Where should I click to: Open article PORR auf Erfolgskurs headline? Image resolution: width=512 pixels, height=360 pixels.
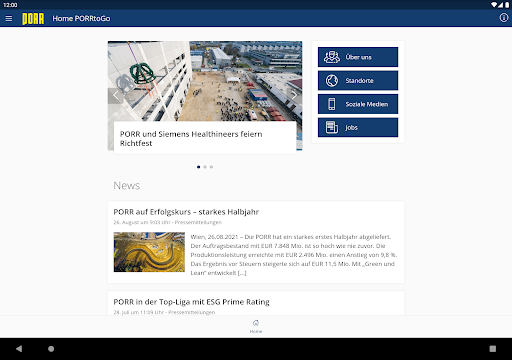pyautogui.click(x=186, y=212)
